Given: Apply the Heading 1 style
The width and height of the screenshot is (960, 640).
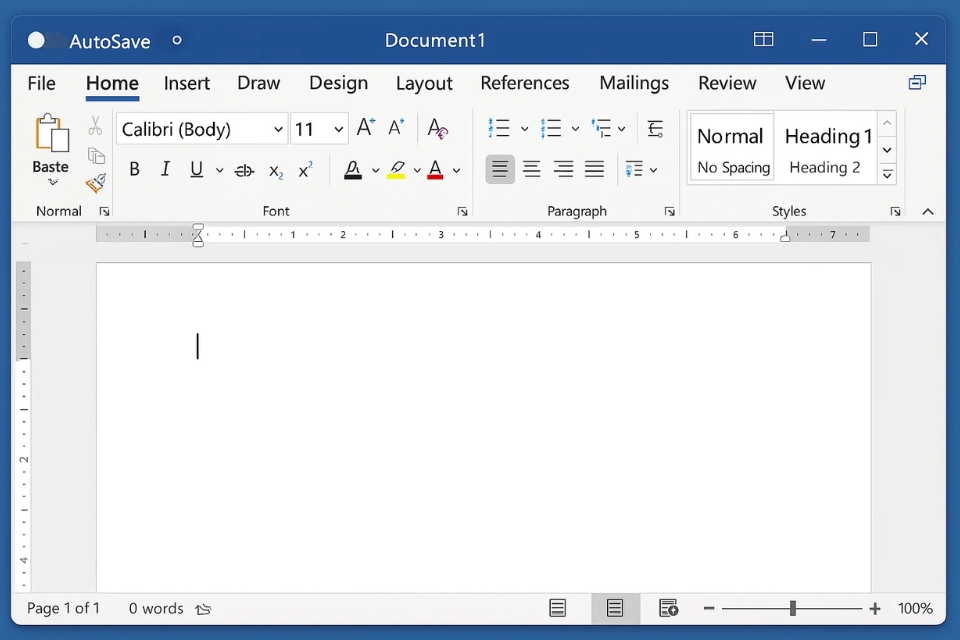Looking at the screenshot, I should (828, 136).
